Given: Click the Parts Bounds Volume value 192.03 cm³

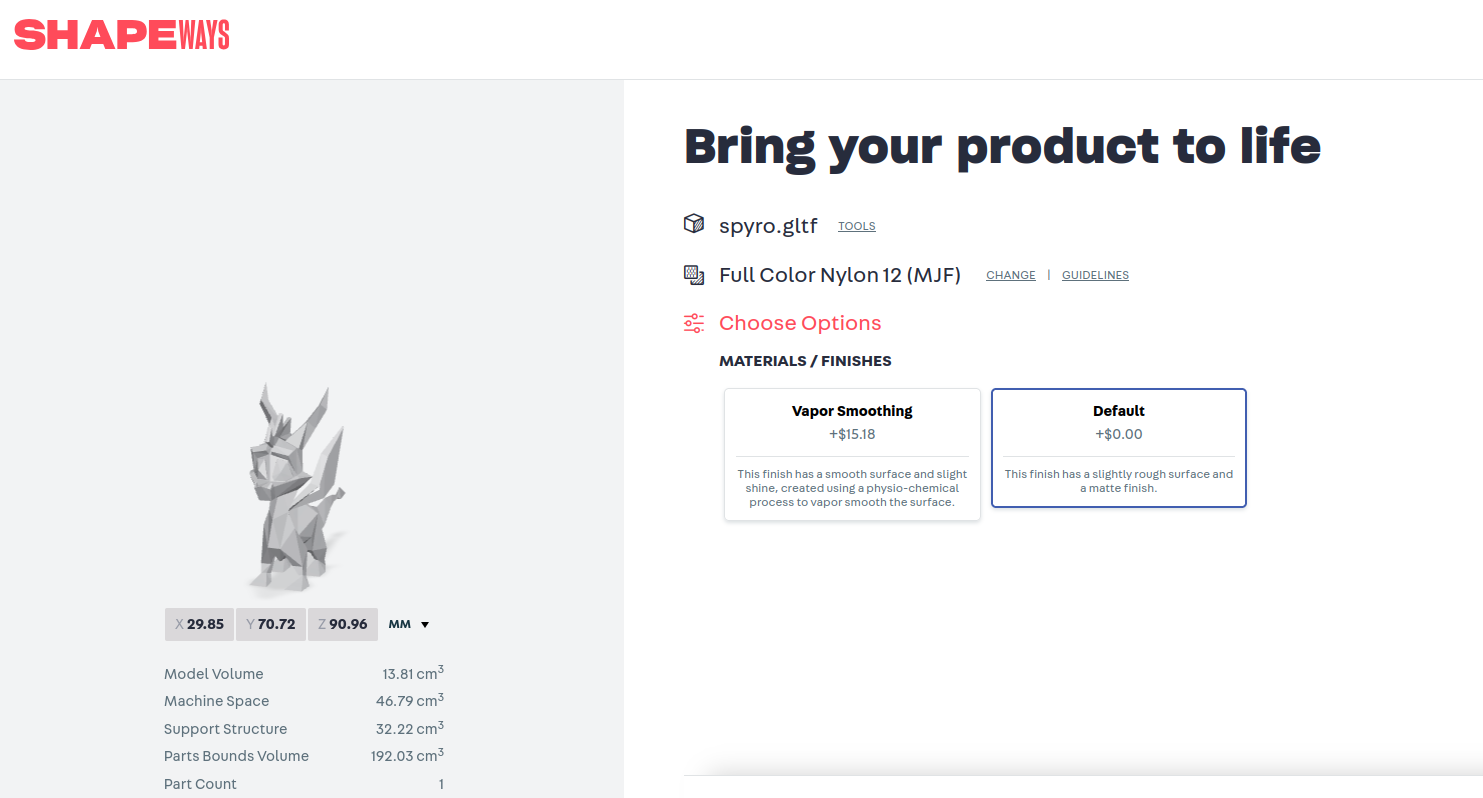Looking at the screenshot, I should click(x=407, y=755).
